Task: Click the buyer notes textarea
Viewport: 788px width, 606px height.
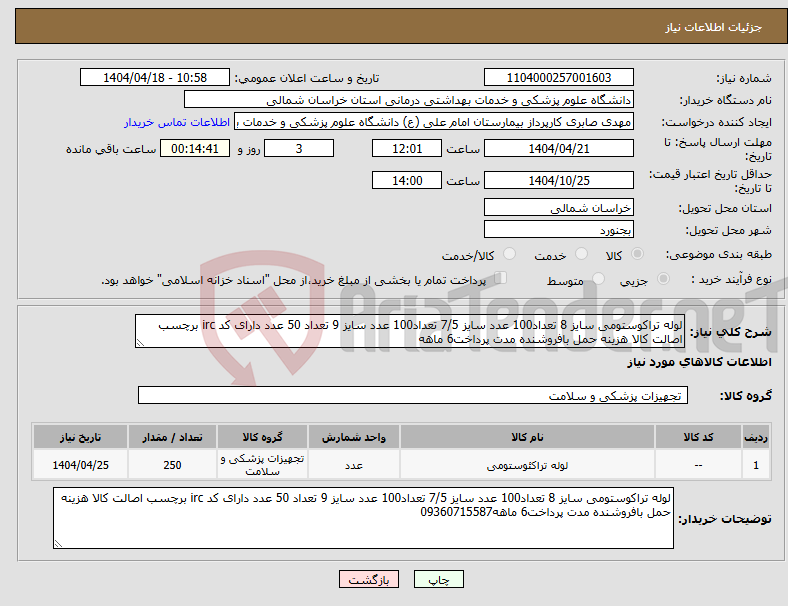Action: (x=363, y=518)
